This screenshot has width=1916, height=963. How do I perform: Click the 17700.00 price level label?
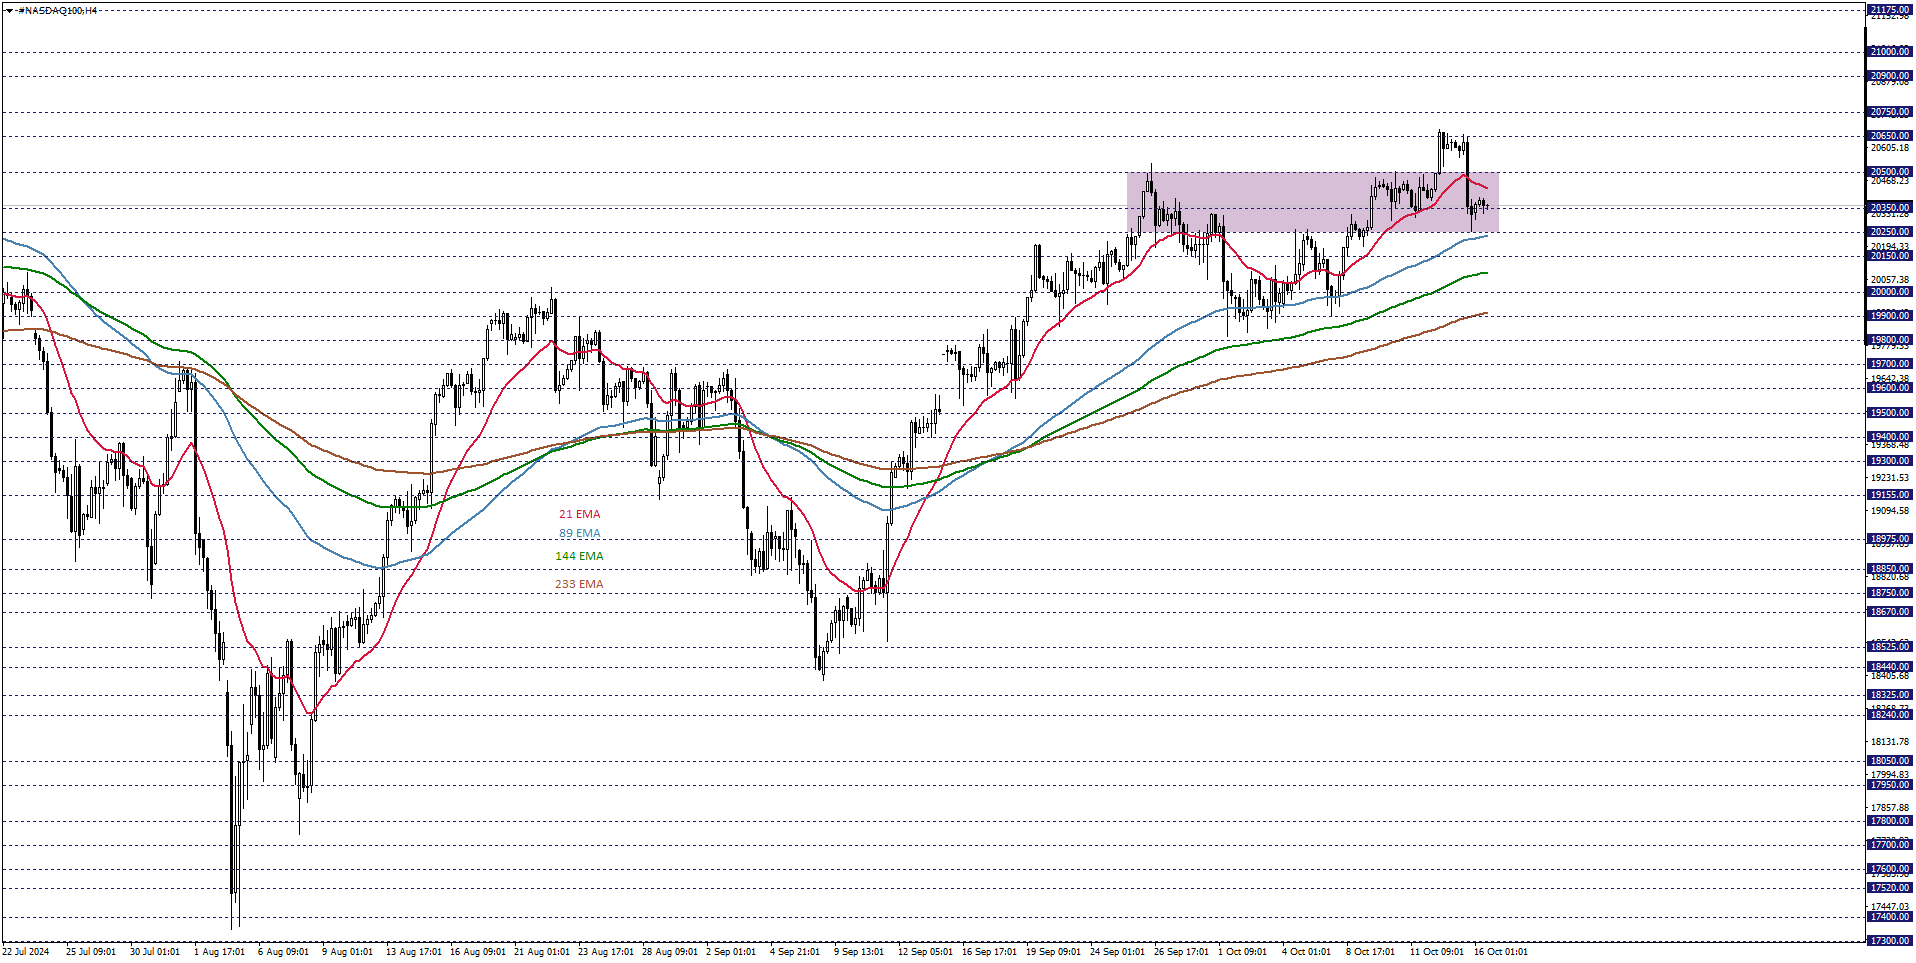tap(1890, 845)
